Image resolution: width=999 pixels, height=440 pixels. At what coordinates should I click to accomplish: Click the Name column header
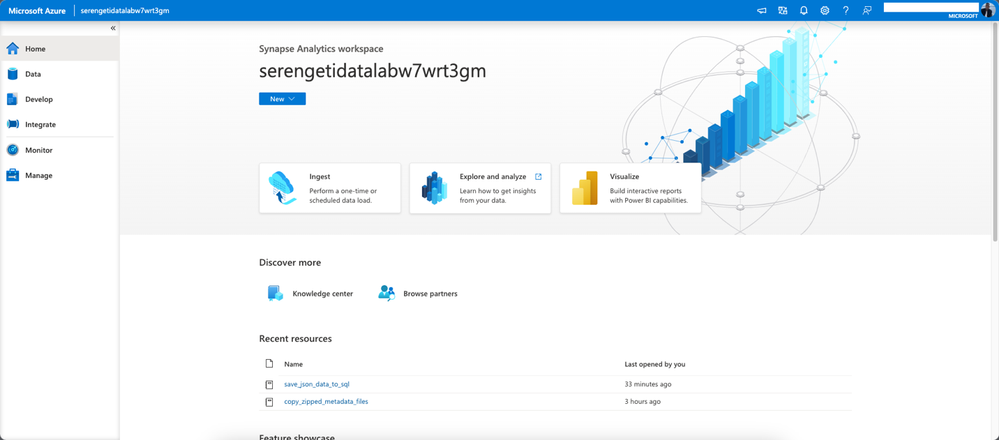293,364
